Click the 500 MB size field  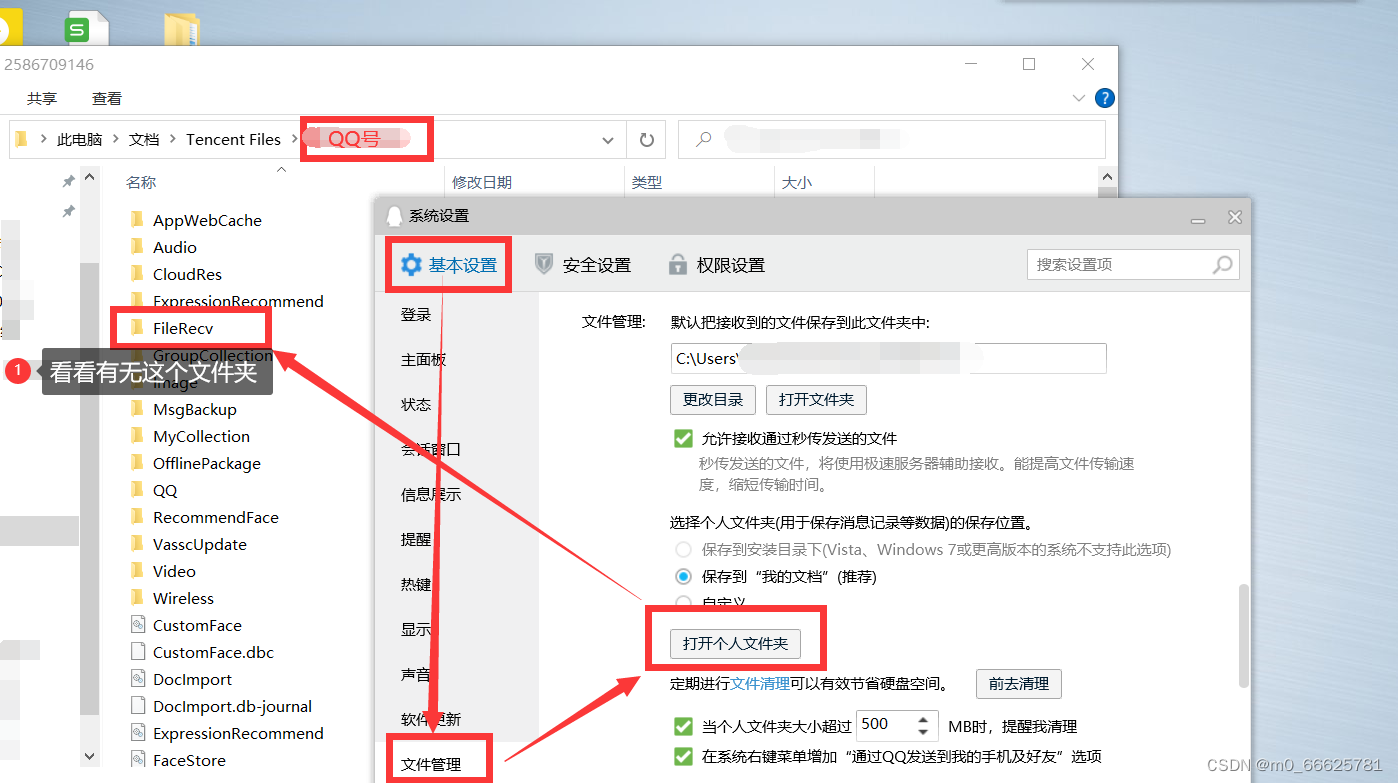click(x=885, y=725)
